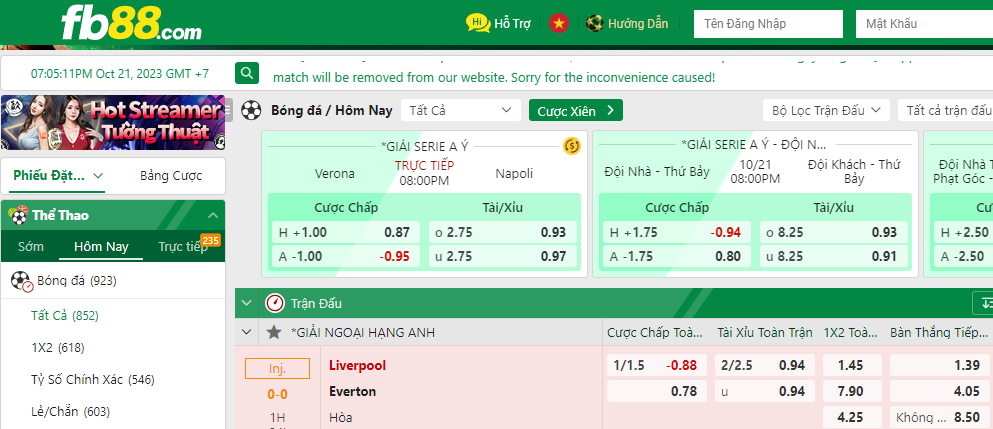Click the Mật Khẩu password field
The image size is (993, 429).
(x=925, y=23)
